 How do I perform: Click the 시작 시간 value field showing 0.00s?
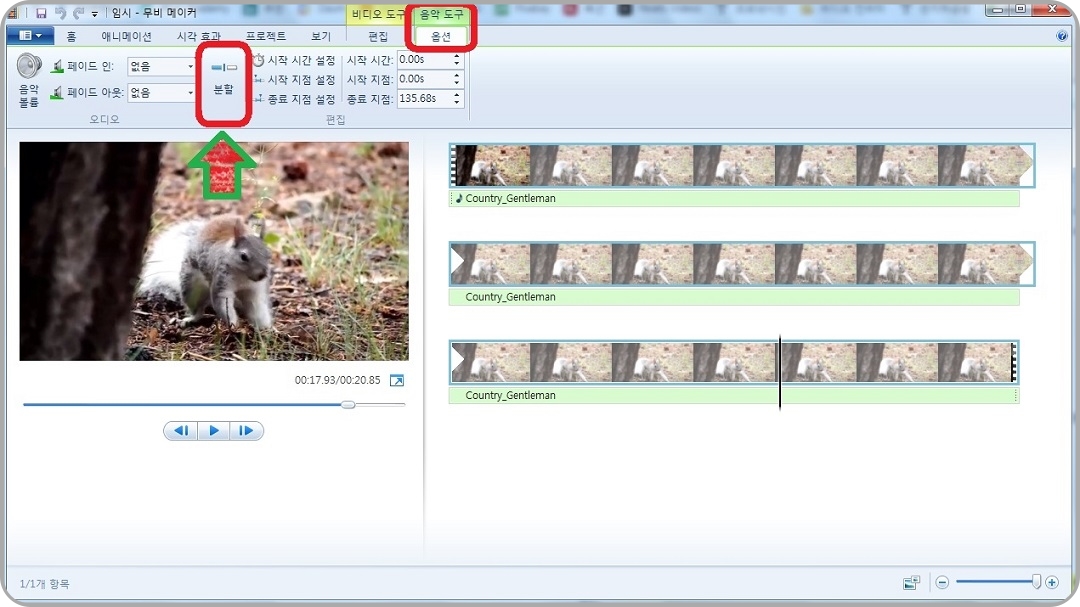(x=424, y=60)
